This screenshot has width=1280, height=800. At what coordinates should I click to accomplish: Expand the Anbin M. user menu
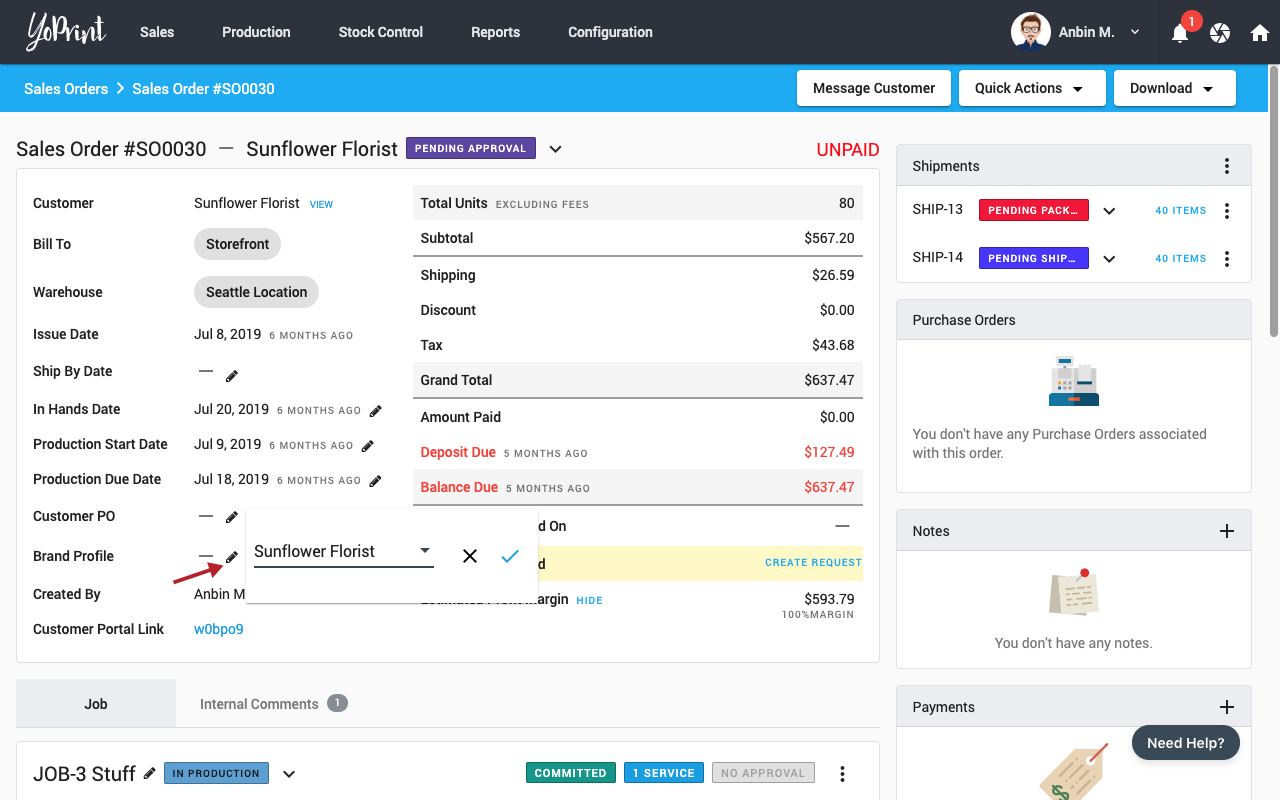(x=1135, y=32)
